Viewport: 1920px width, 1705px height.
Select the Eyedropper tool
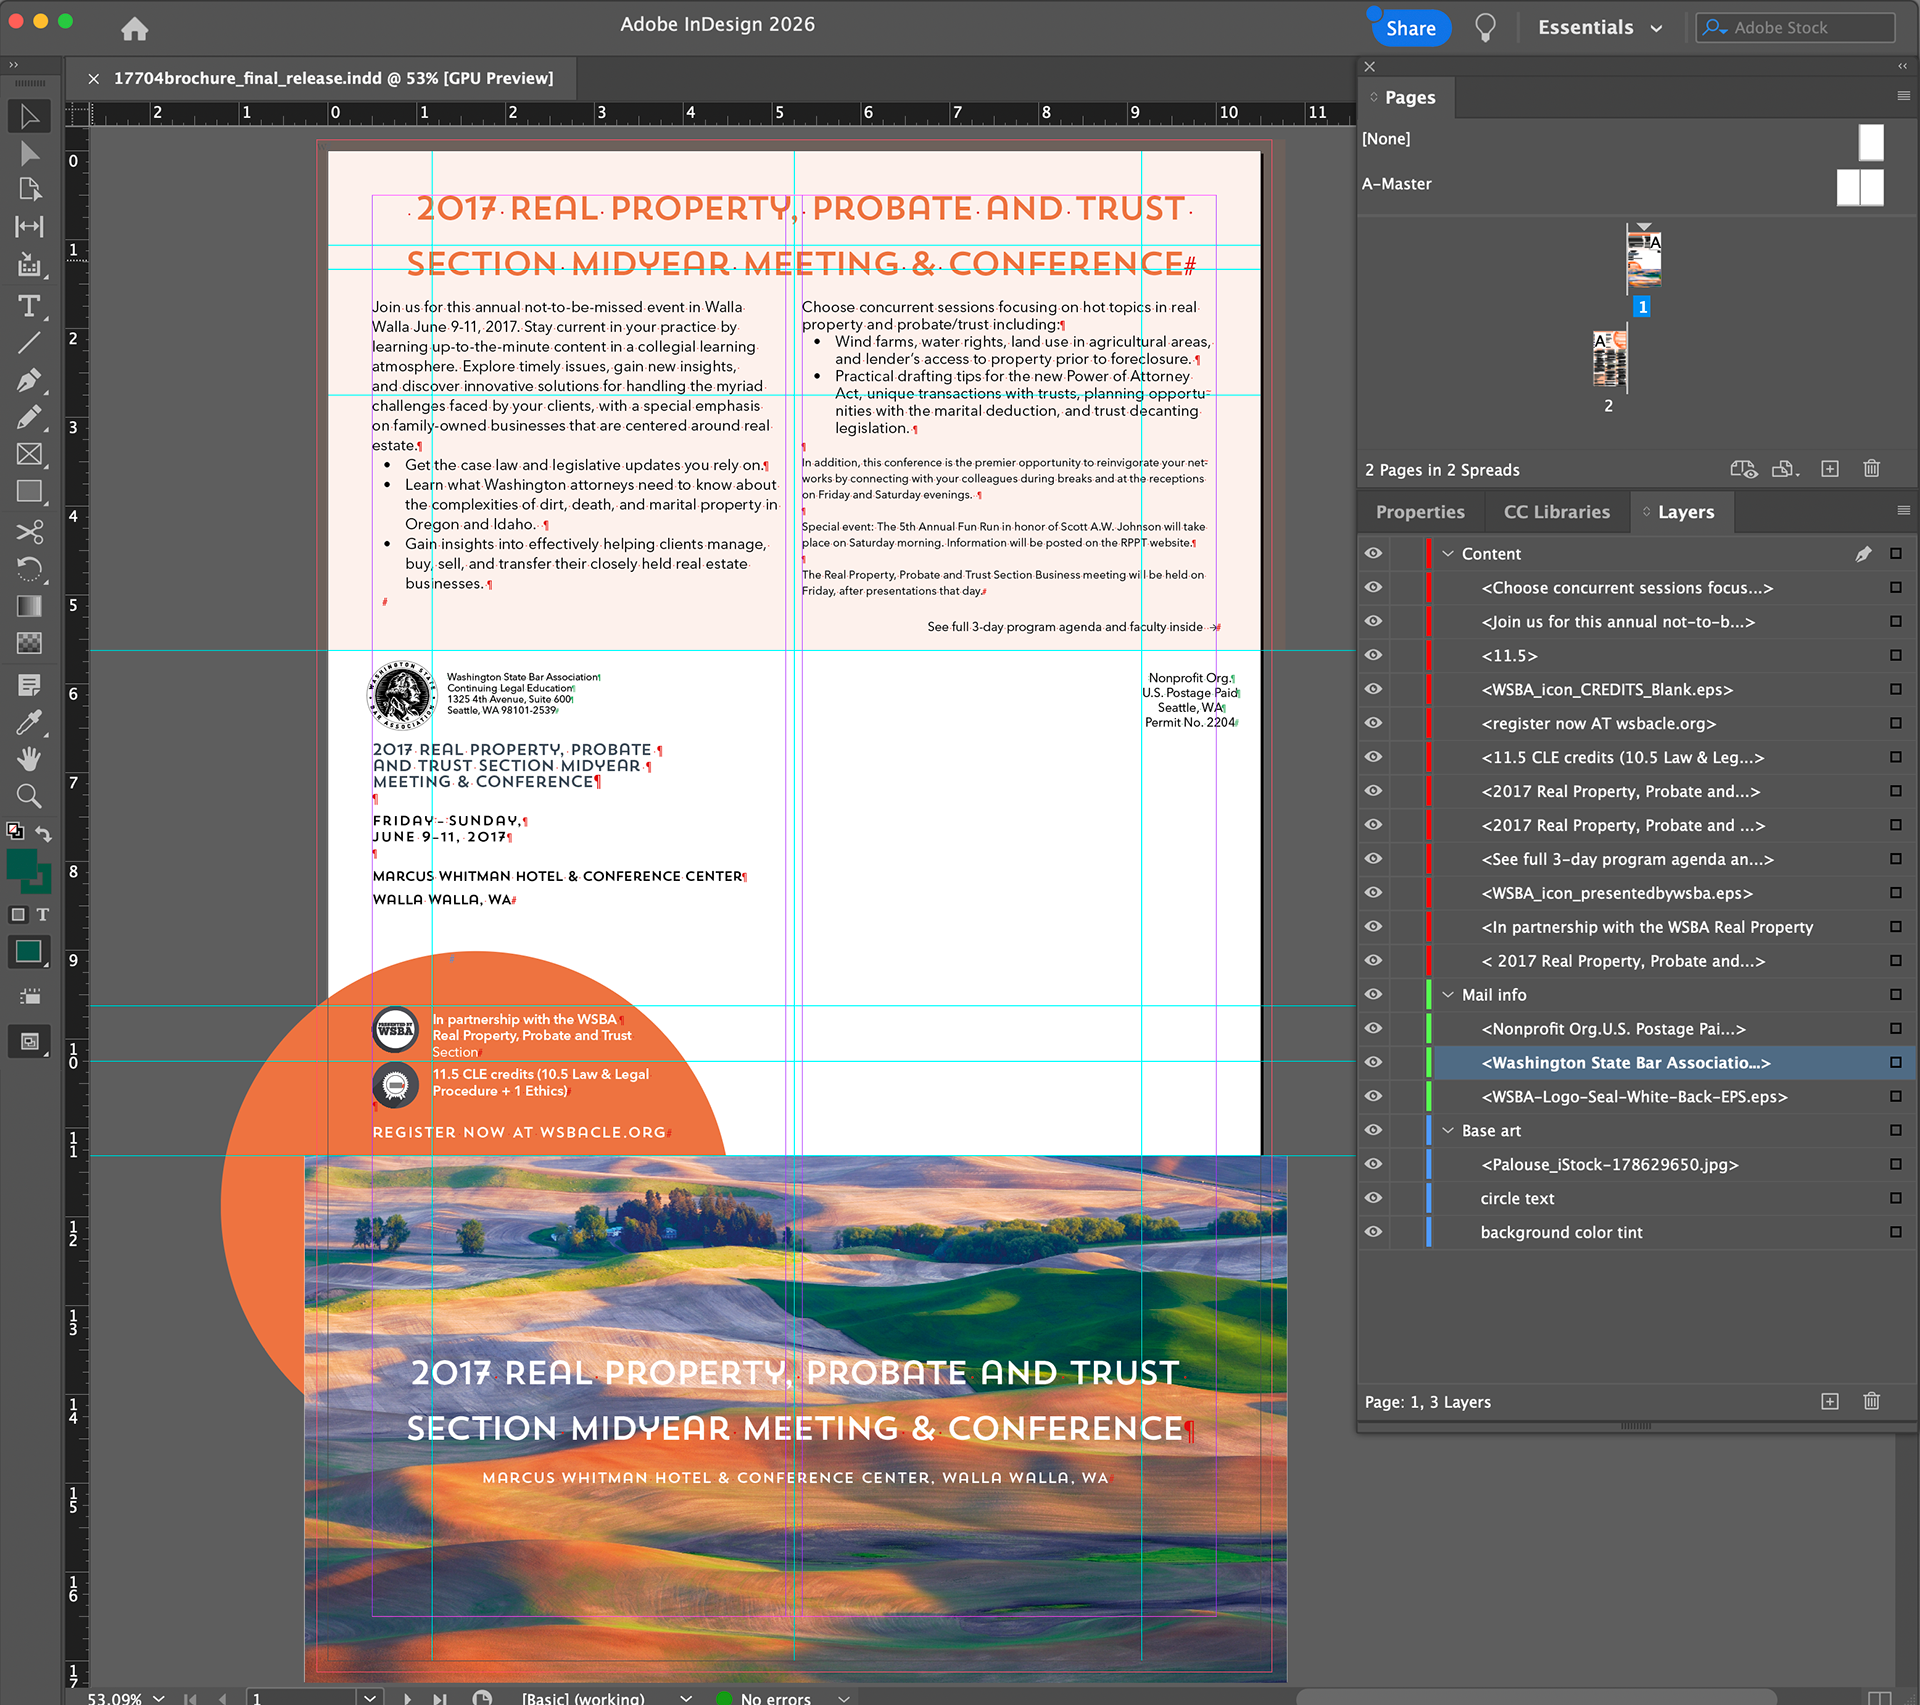29,722
